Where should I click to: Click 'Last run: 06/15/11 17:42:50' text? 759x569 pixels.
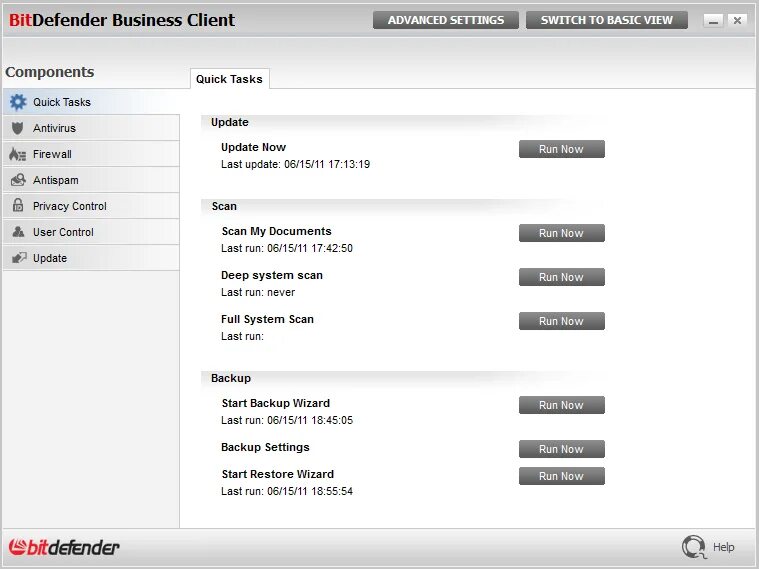point(287,248)
